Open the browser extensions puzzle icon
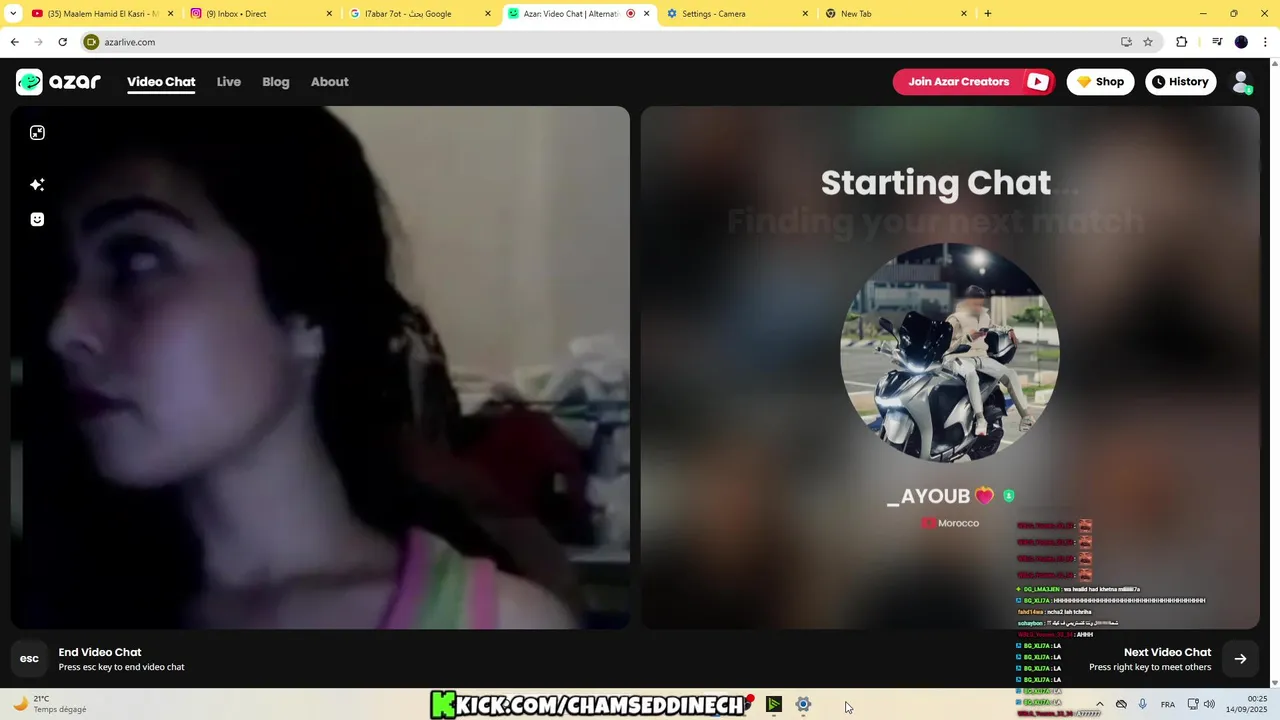Image resolution: width=1280 pixels, height=720 pixels. (1181, 42)
